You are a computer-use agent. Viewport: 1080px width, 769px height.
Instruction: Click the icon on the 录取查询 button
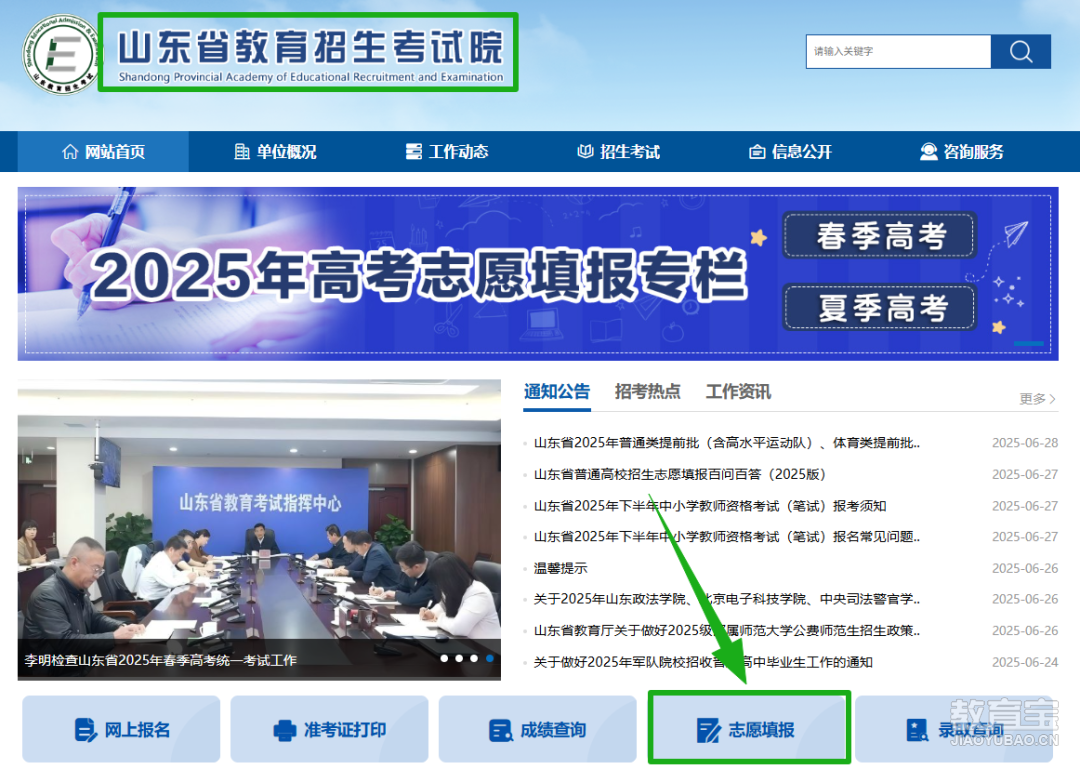click(x=917, y=730)
